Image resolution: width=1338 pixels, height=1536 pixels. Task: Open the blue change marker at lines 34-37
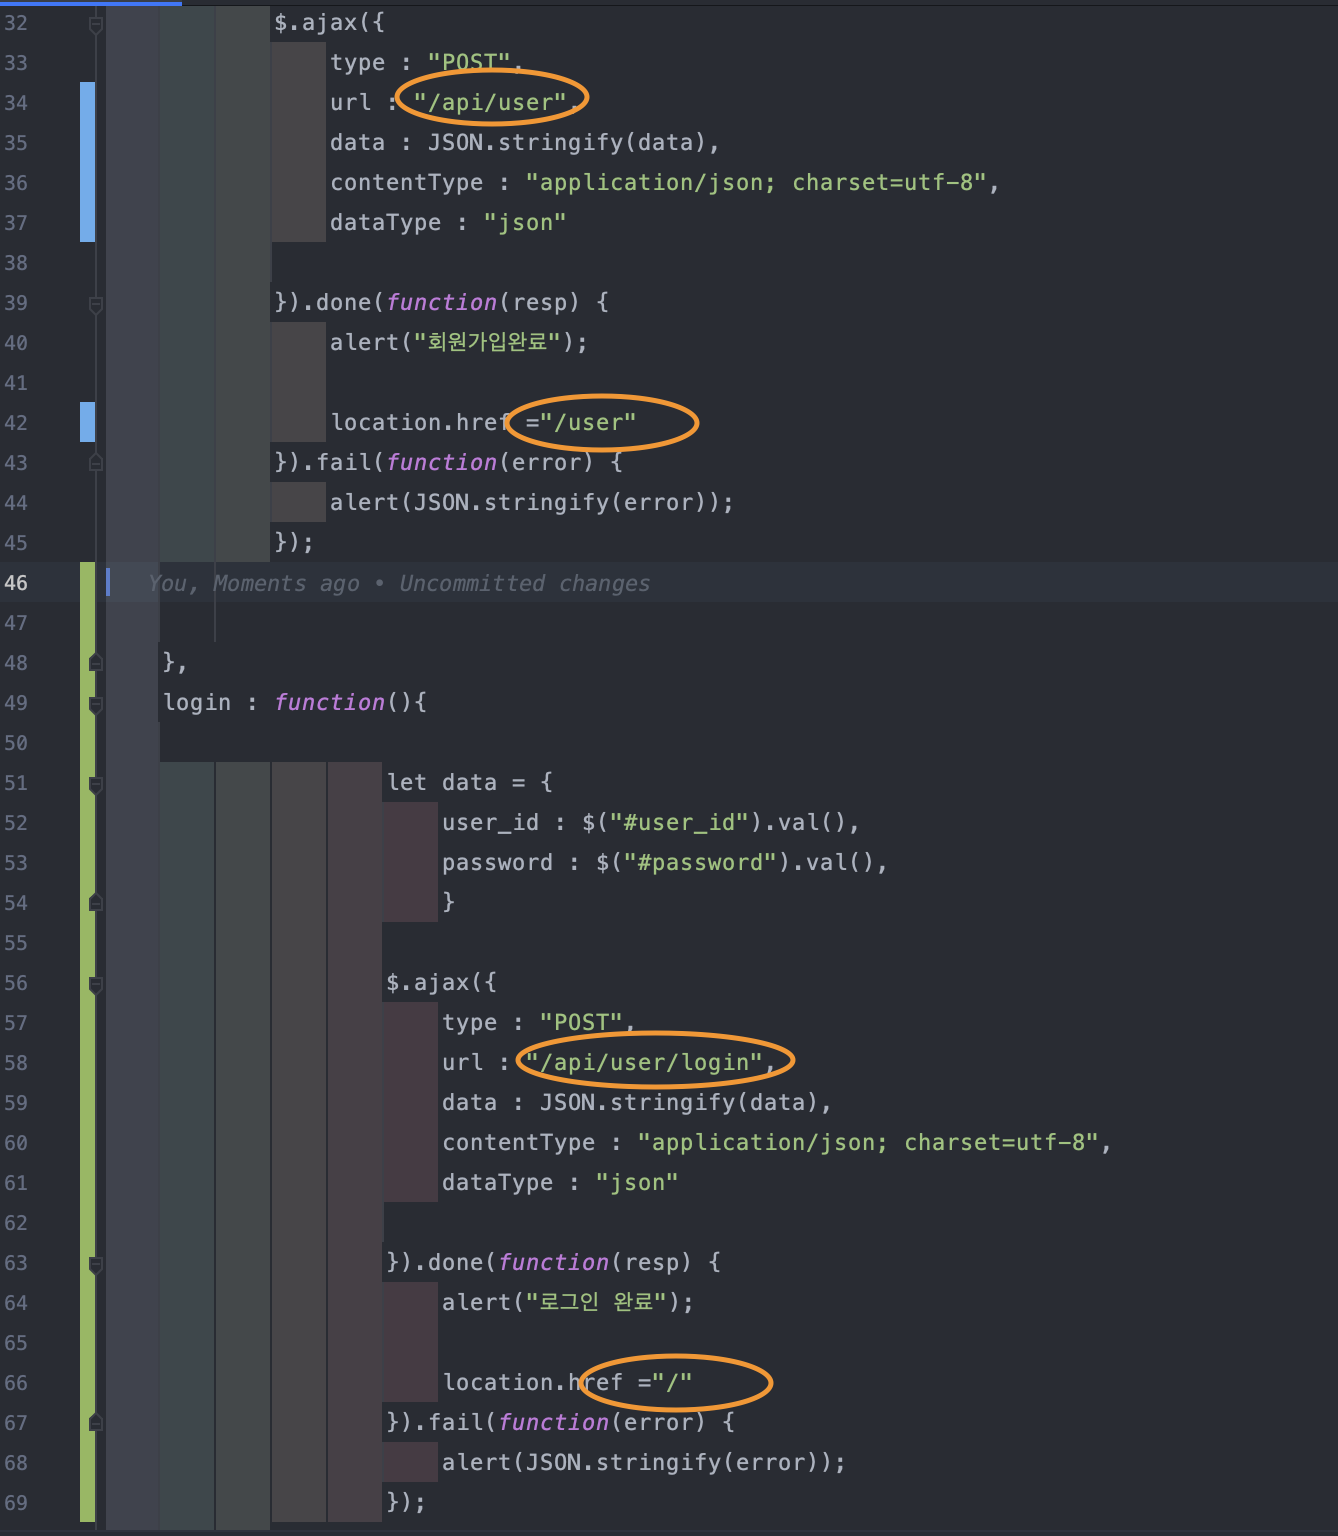(88, 162)
